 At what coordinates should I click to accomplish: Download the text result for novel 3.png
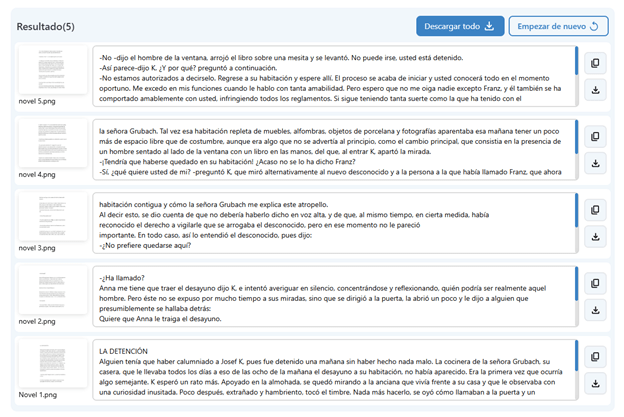tap(595, 236)
